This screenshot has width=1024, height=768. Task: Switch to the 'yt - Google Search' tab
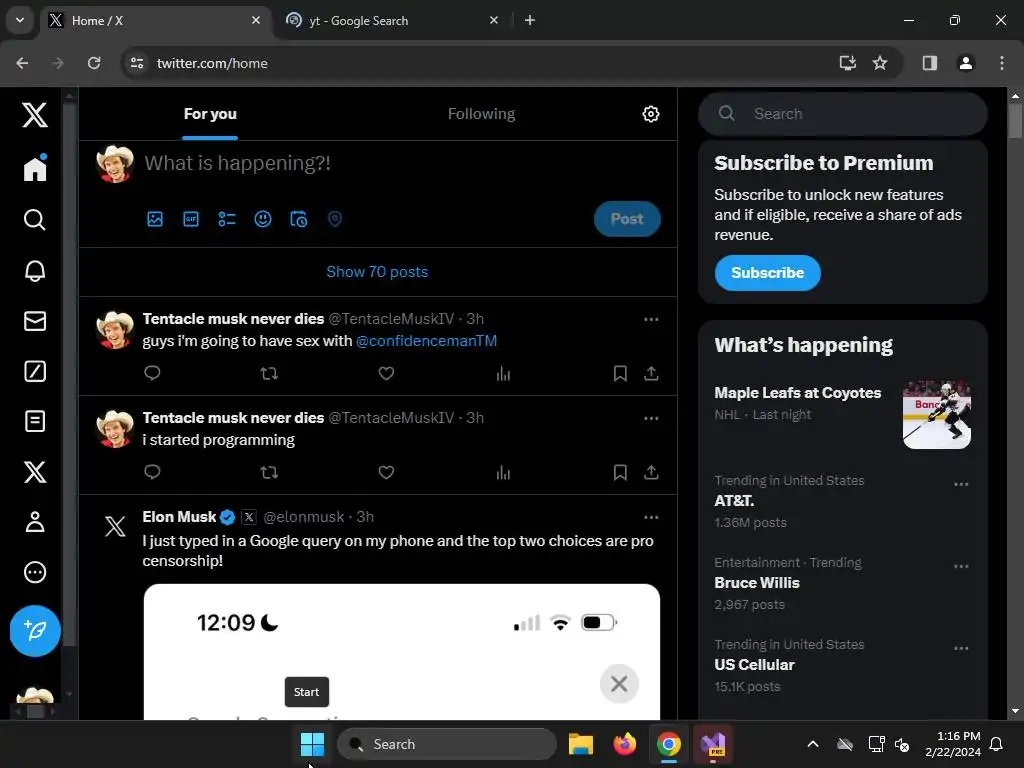click(x=392, y=20)
